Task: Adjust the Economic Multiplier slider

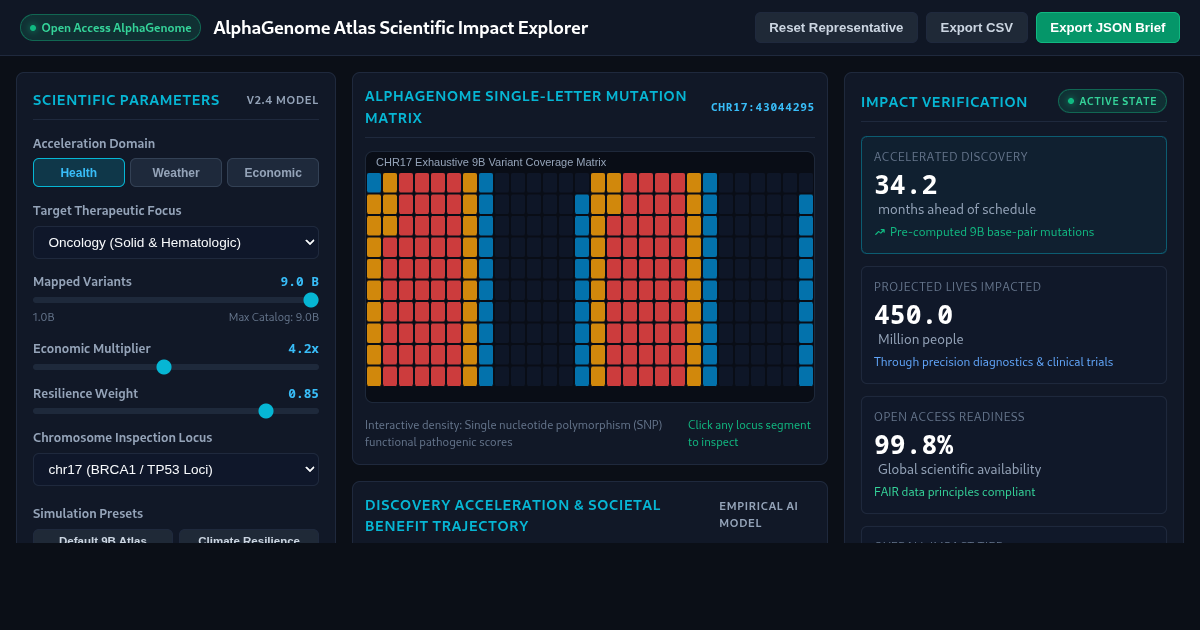Action: (176, 367)
